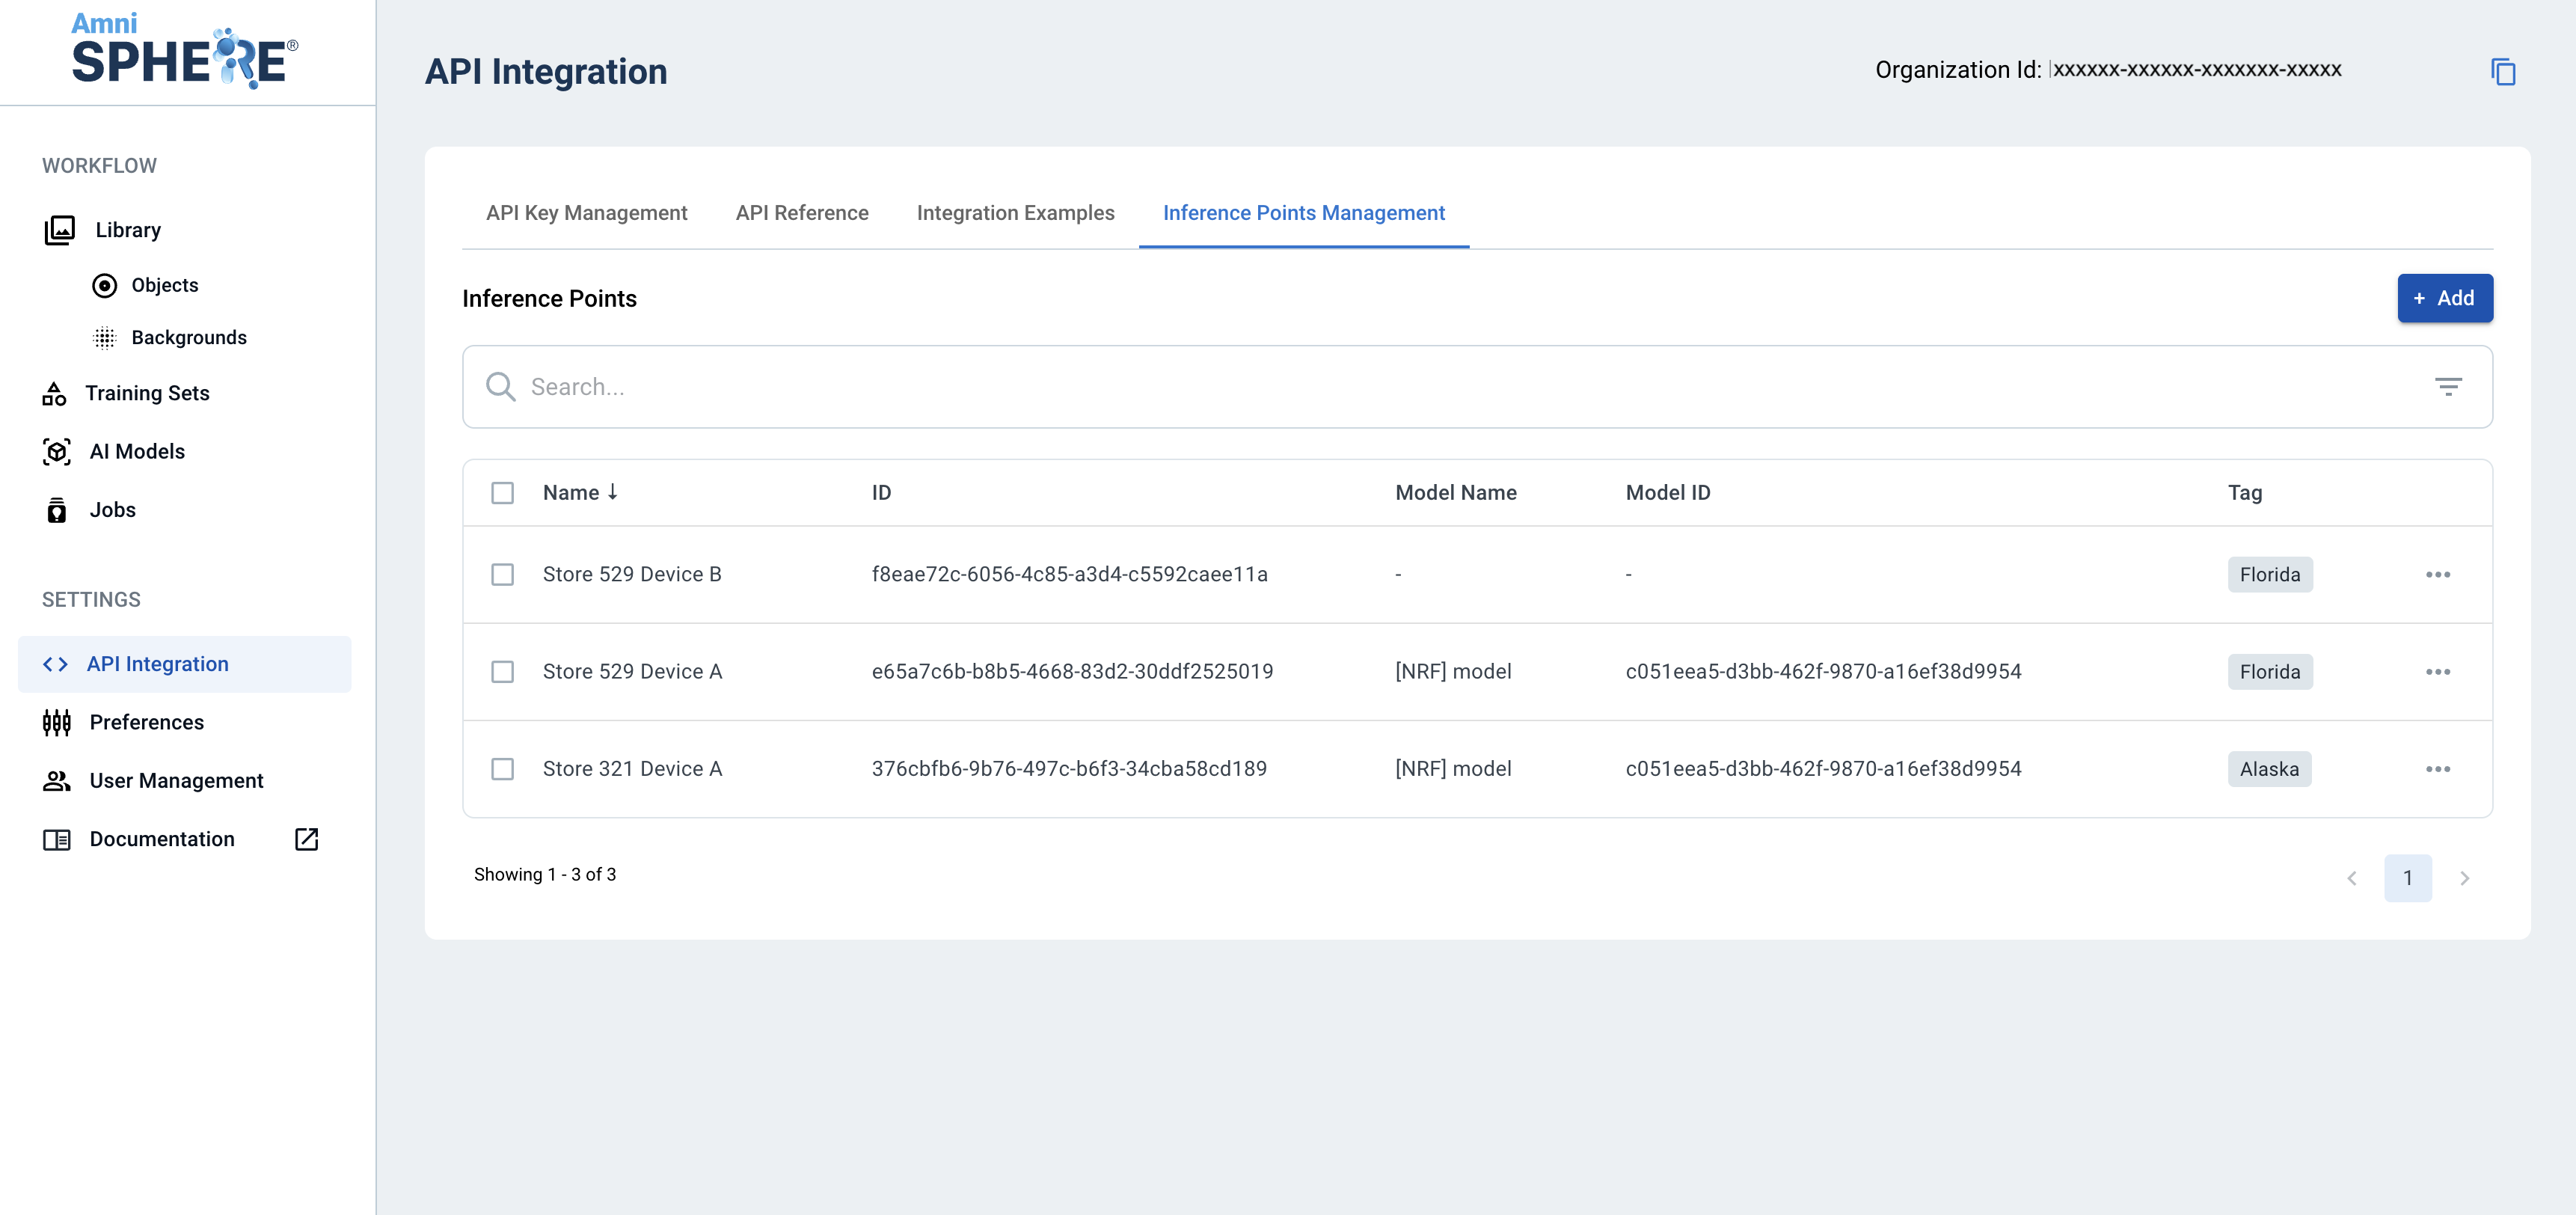Check the Store 529 Device B row

click(502, 574)
